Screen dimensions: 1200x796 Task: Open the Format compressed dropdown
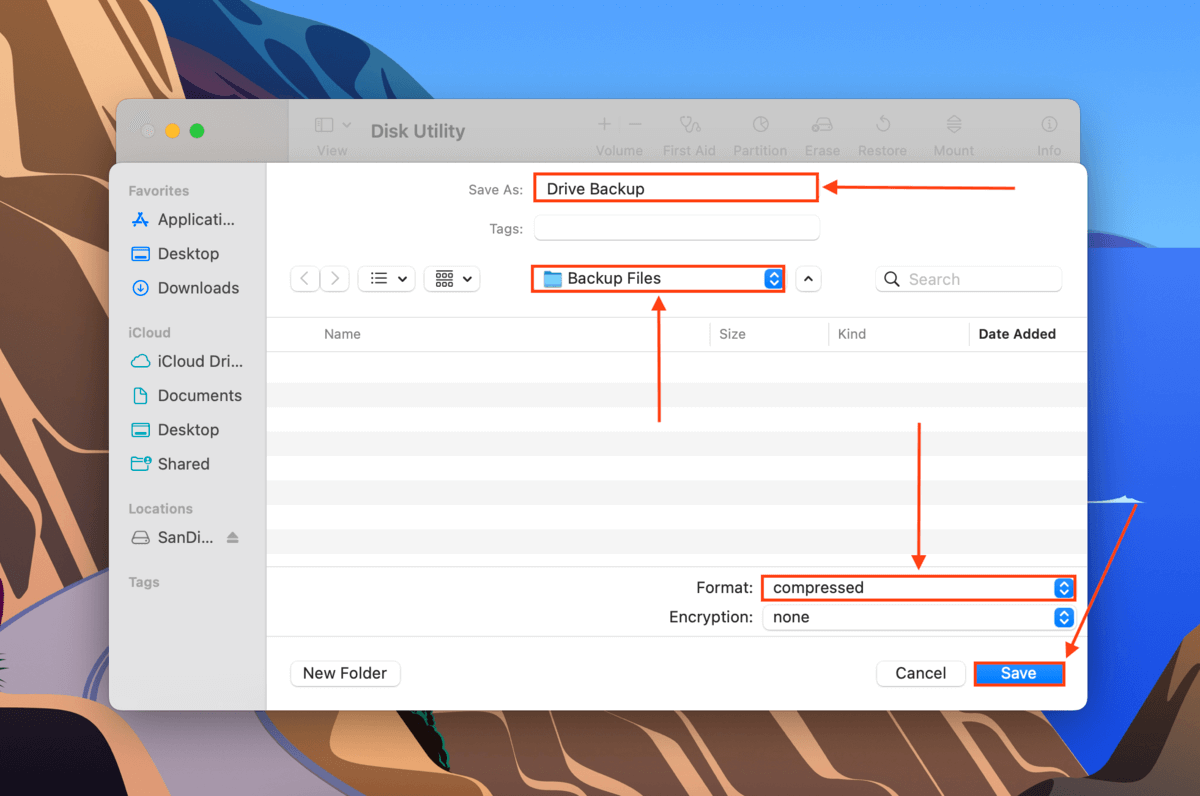(x=918, y=588)
